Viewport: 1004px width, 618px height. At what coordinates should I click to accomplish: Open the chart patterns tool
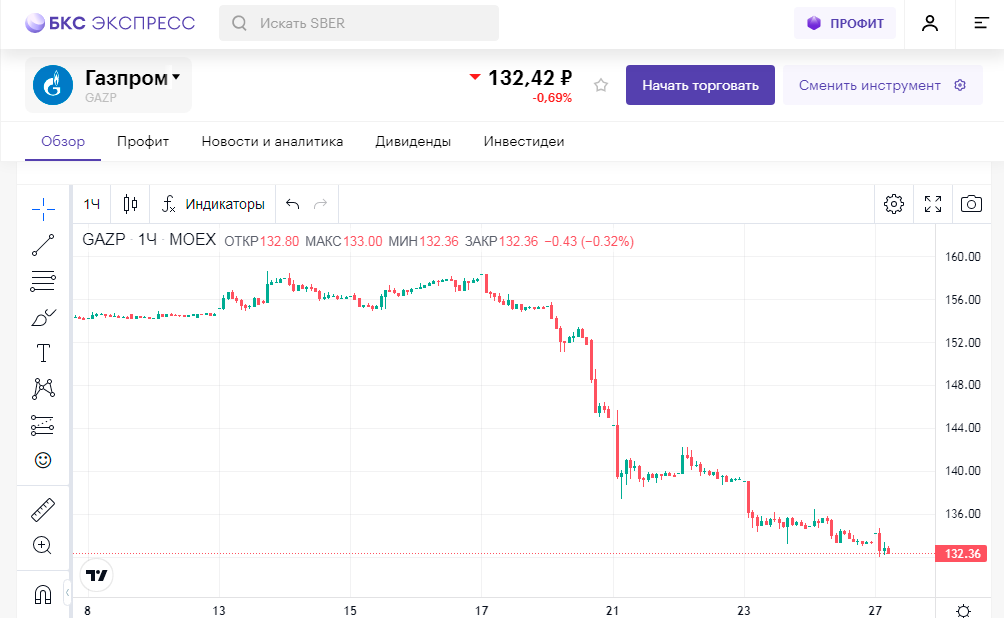pyautogui.click(x=43, y=388)
